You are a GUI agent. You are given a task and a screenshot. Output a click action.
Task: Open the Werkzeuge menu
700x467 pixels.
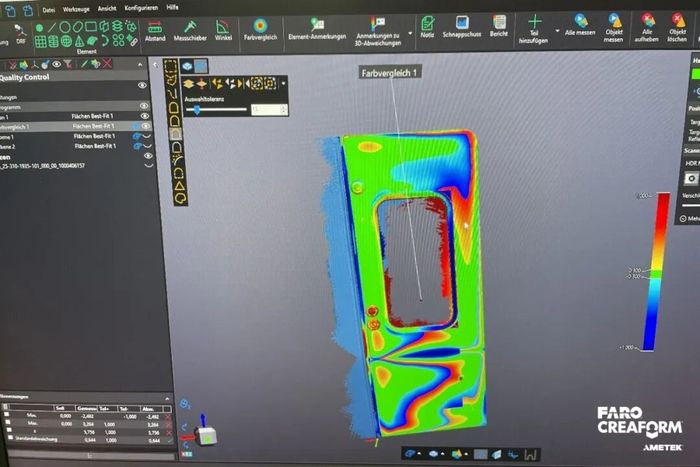pos(76,9)
